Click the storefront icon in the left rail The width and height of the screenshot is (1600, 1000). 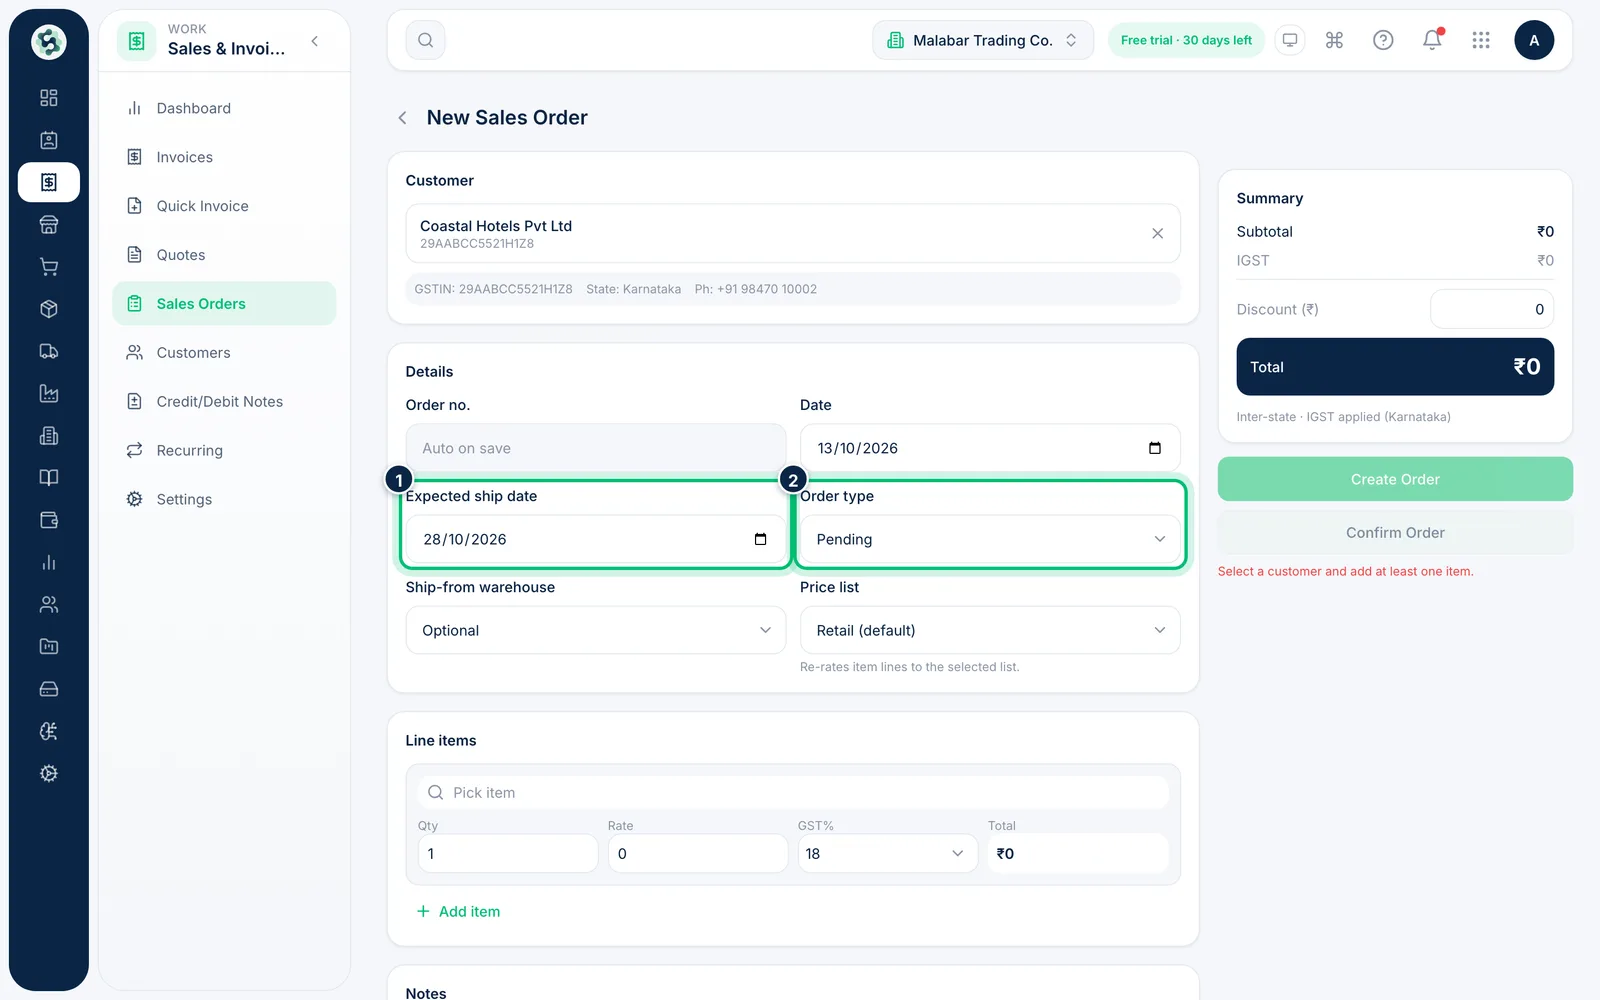[x=49, y=225]
